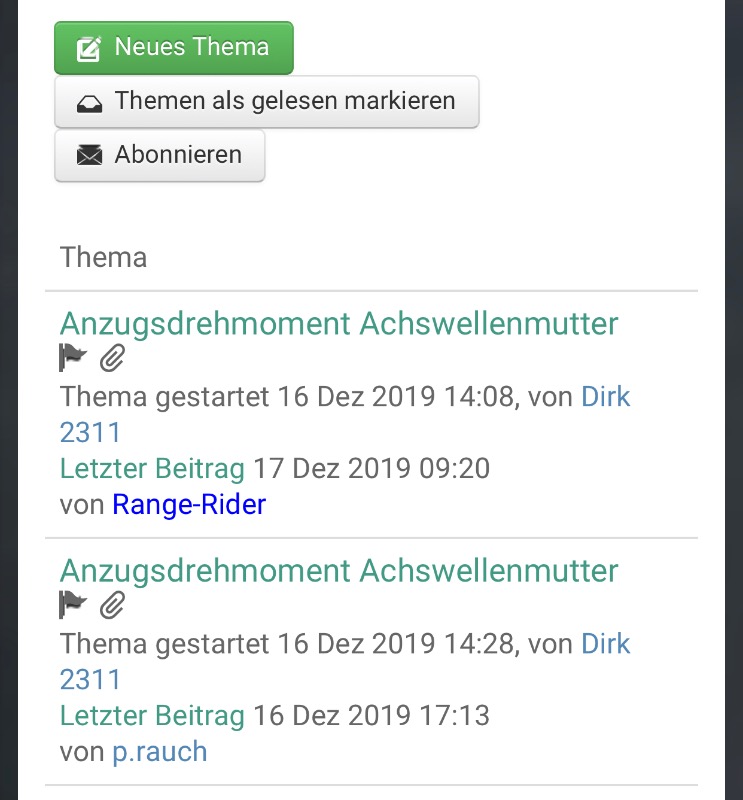Go to Letzter Beitrag of second topic
The image size is (743, 800).
tap(152, 715)
